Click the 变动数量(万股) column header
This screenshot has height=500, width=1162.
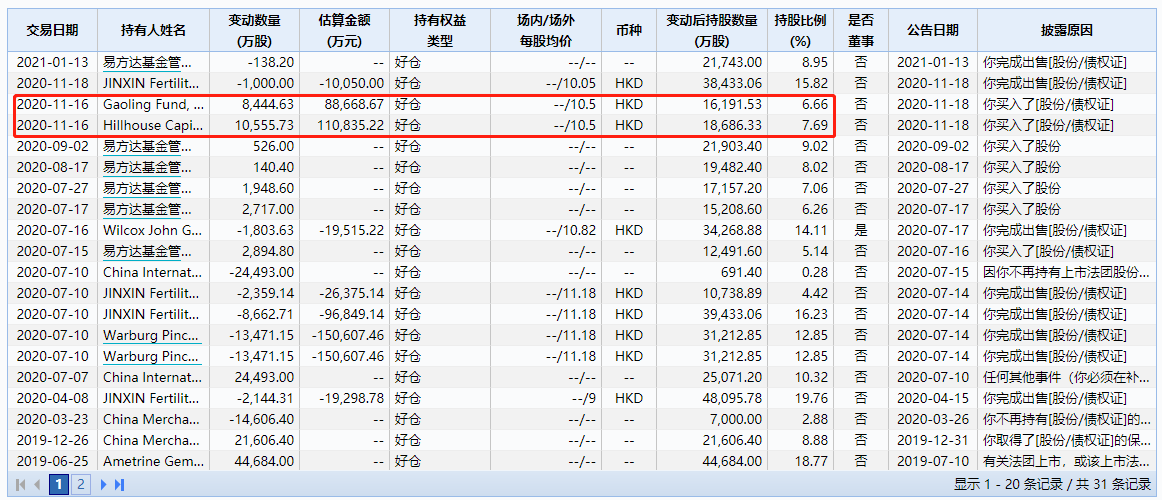click(254, 30)
